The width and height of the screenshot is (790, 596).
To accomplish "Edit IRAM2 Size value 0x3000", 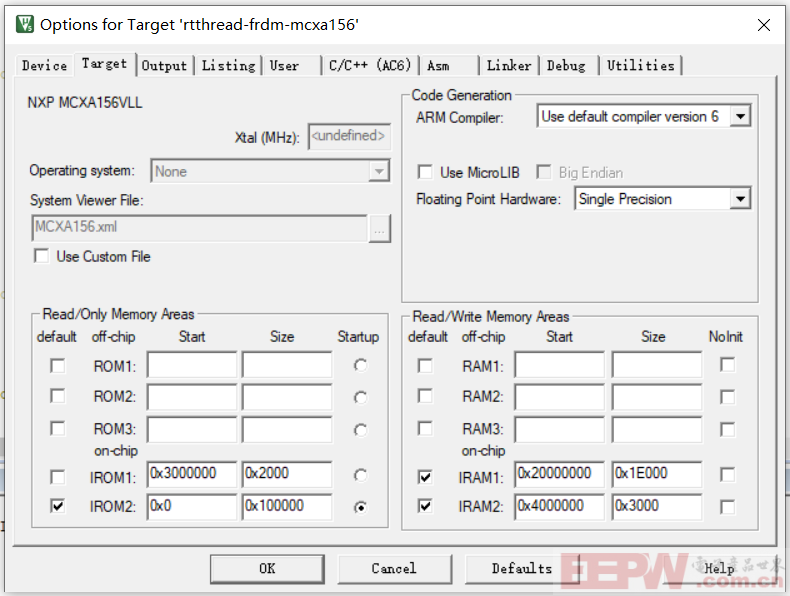I will point(657,506).
